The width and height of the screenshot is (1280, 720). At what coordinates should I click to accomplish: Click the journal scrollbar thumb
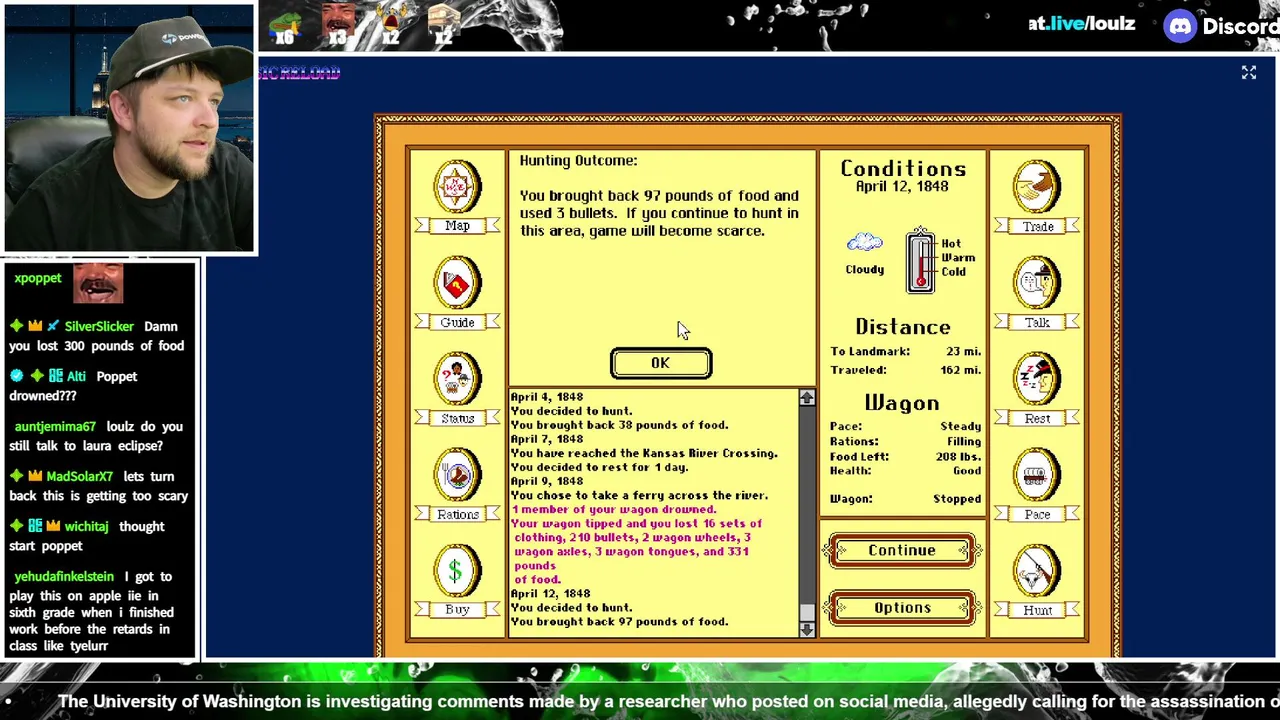pyautogui.click(x=807, y=612)
